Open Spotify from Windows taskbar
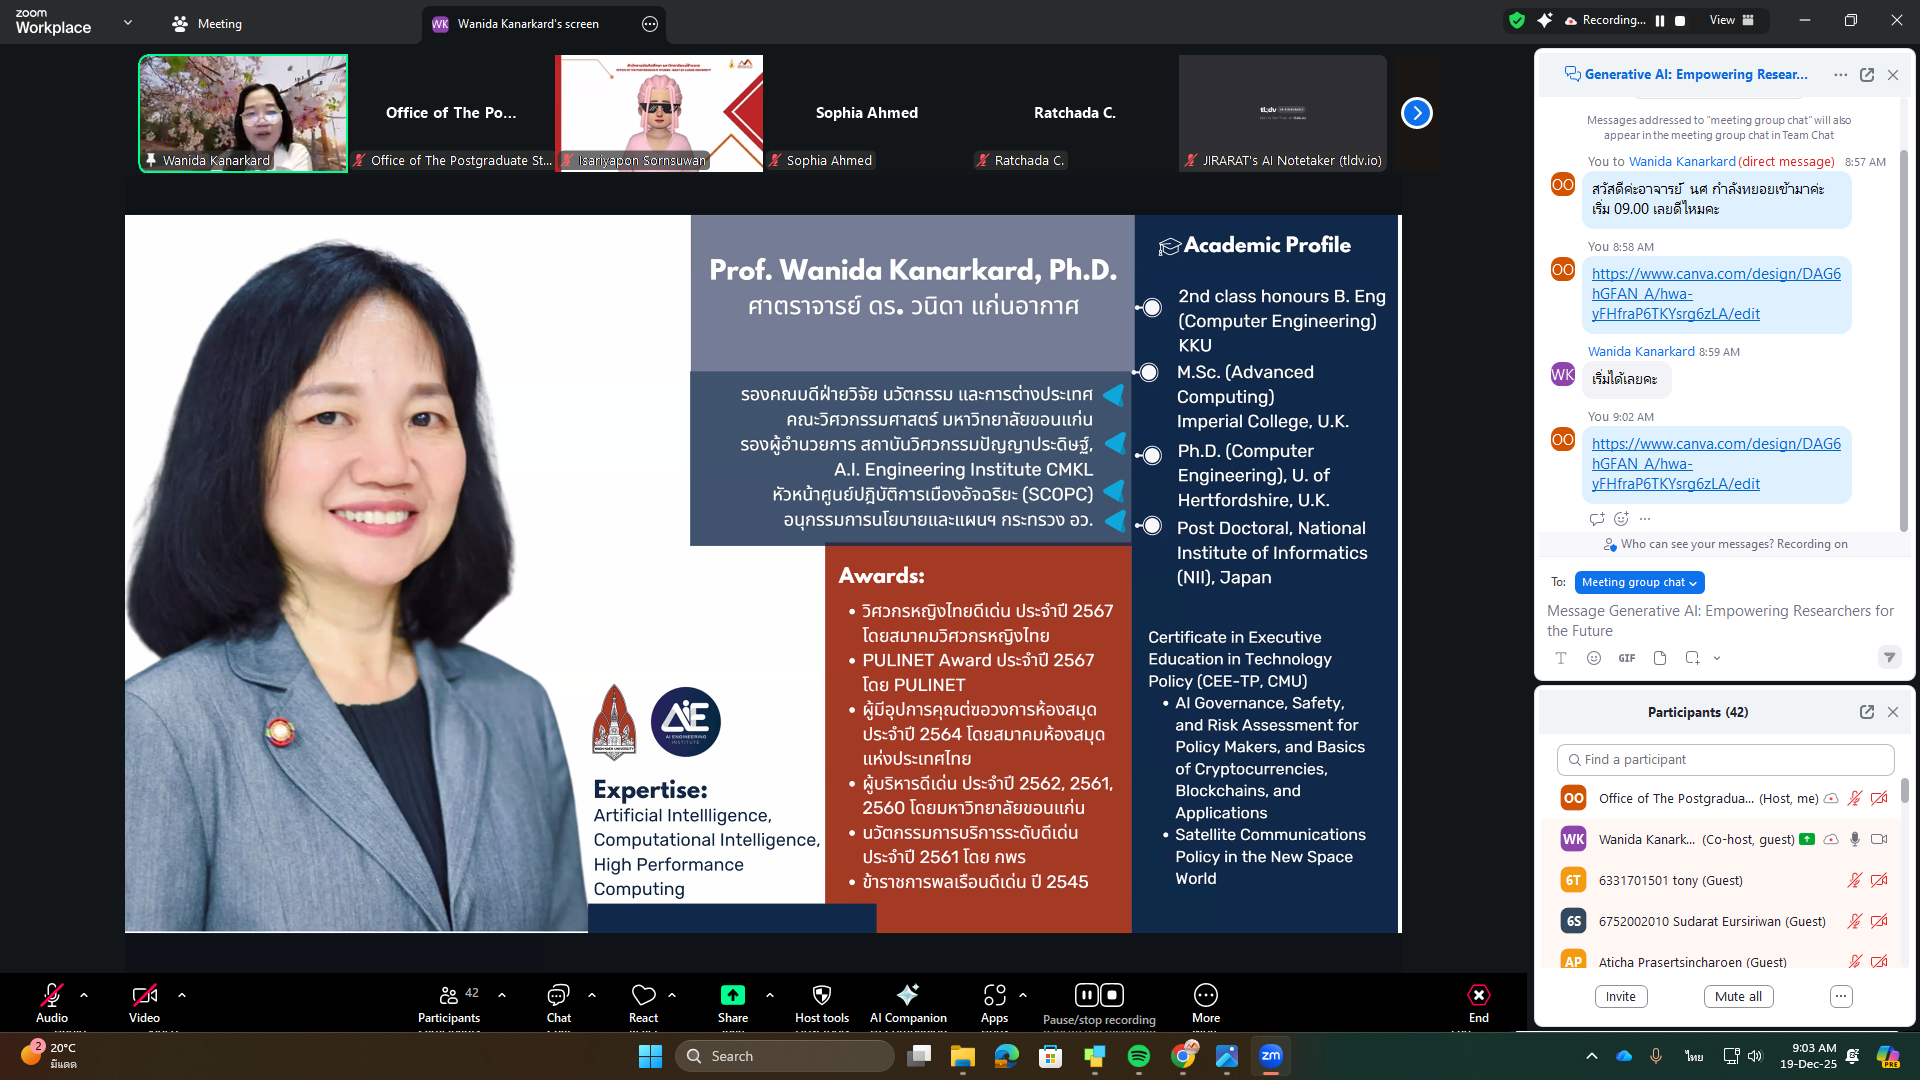The image size is (1920, 1080). 1138,1056
